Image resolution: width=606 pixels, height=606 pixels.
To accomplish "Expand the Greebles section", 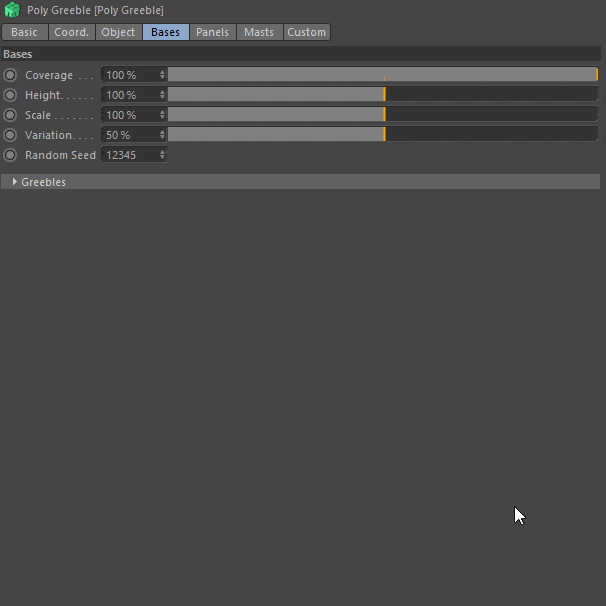I will click(15, 182).
